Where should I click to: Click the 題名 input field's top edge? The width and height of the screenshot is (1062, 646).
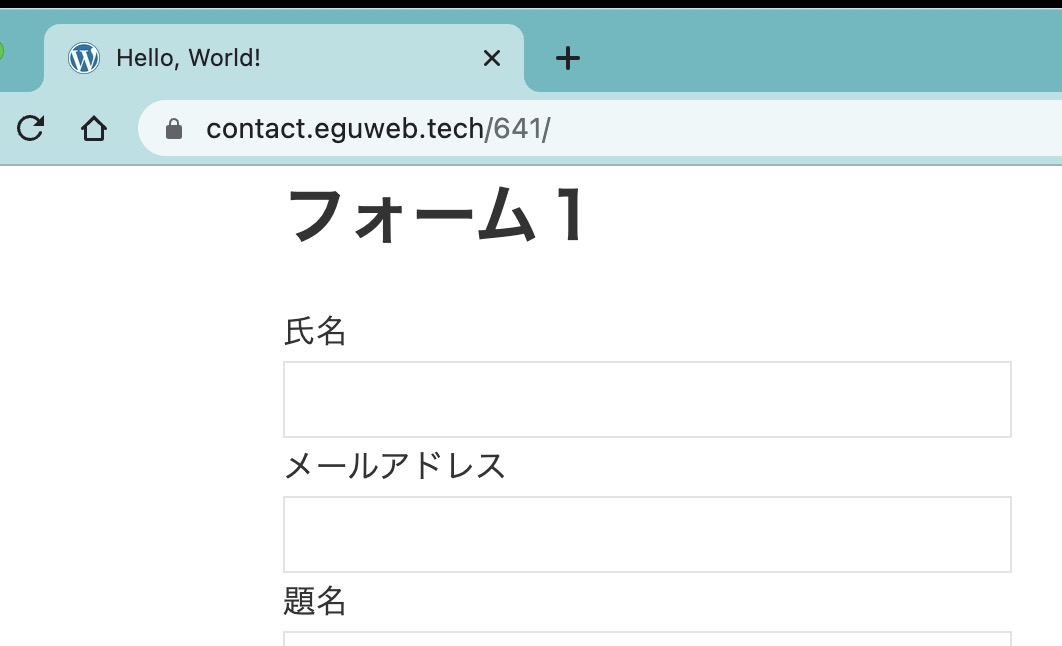pos(647,637)
